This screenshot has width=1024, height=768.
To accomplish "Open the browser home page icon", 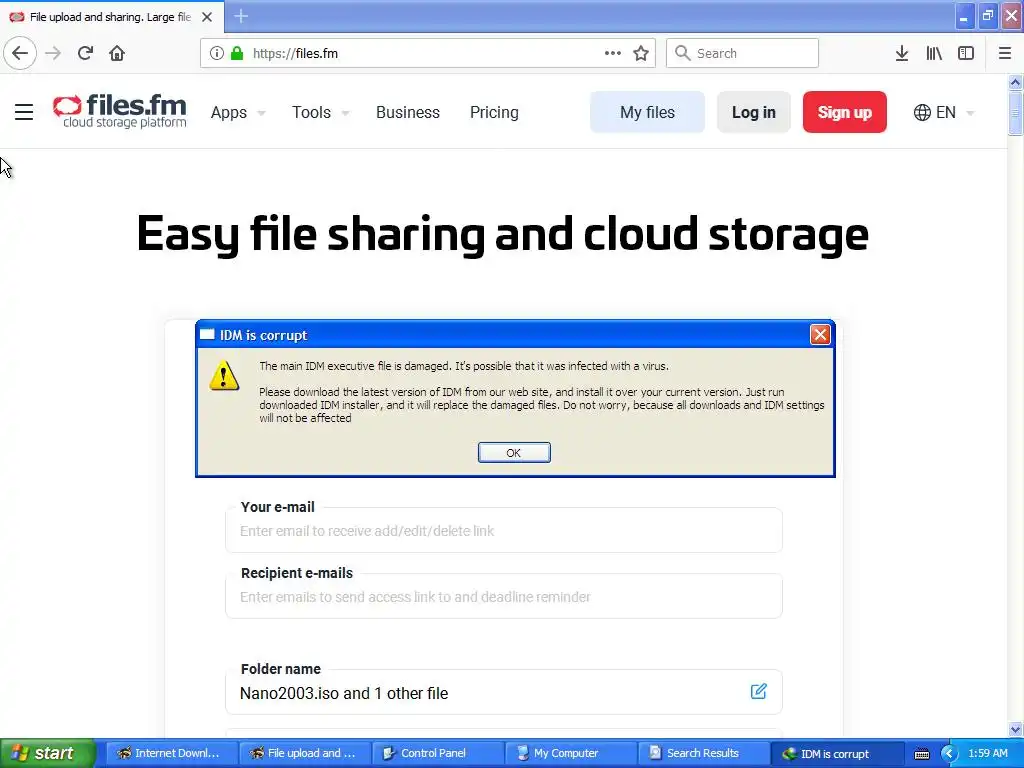I will coord(117,53).
